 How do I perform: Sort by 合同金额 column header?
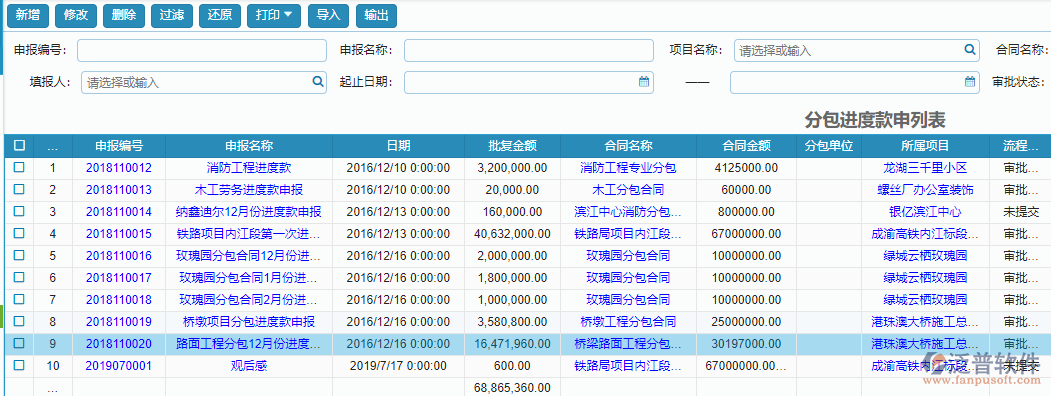pyautogui.click(x=746, y=145)
